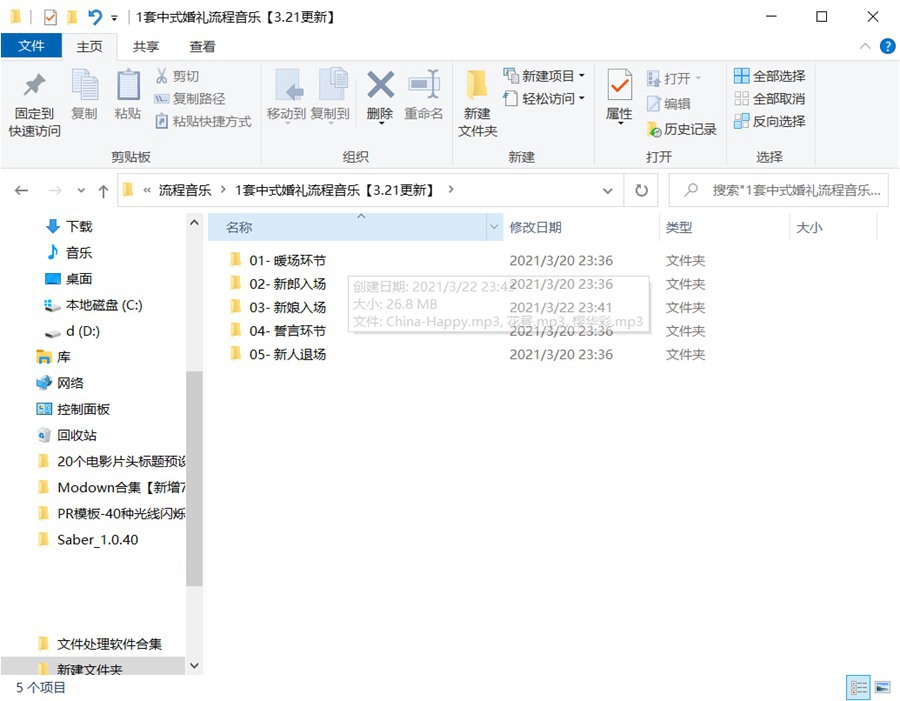
Task: Open Saber_1.0.40 folder in sidebar
Action: point(88,540)
